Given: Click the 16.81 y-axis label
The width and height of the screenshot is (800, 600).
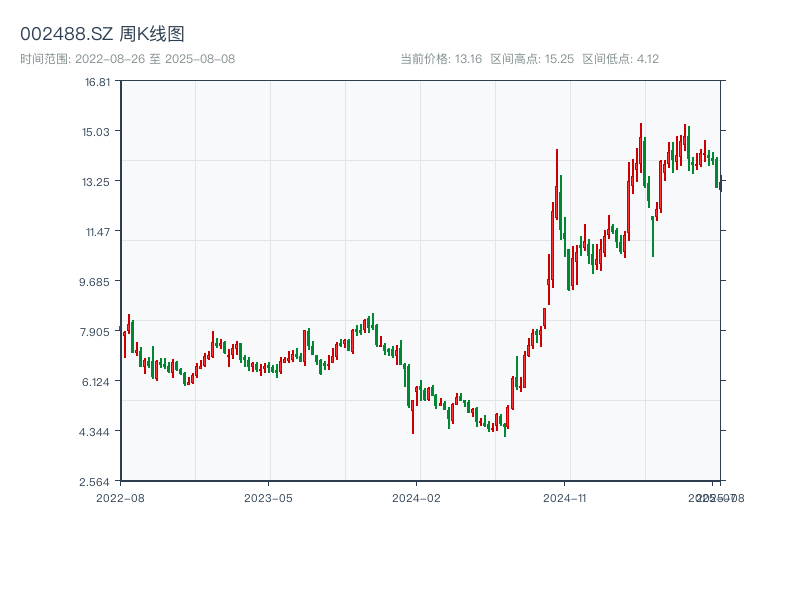Looking at the screenshot, I should click(x=98, y=82).
